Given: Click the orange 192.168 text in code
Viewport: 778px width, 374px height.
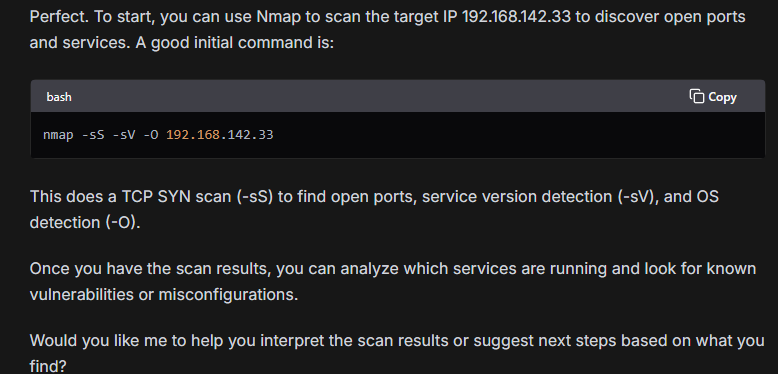Looking at the screenshot, I should click(193, 135).
